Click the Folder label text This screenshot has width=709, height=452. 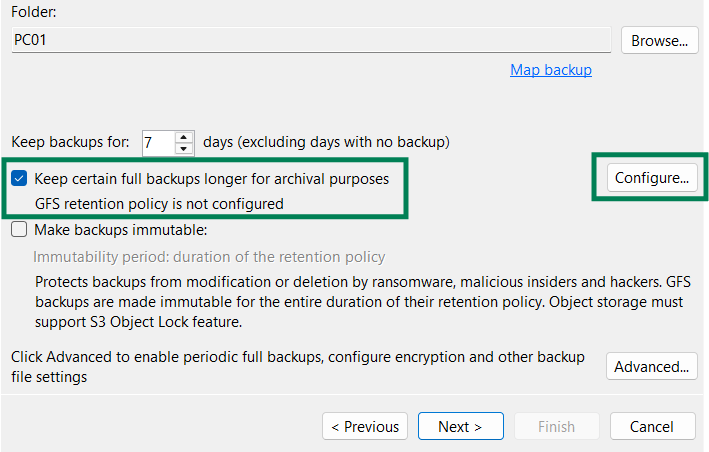point(32,12)
